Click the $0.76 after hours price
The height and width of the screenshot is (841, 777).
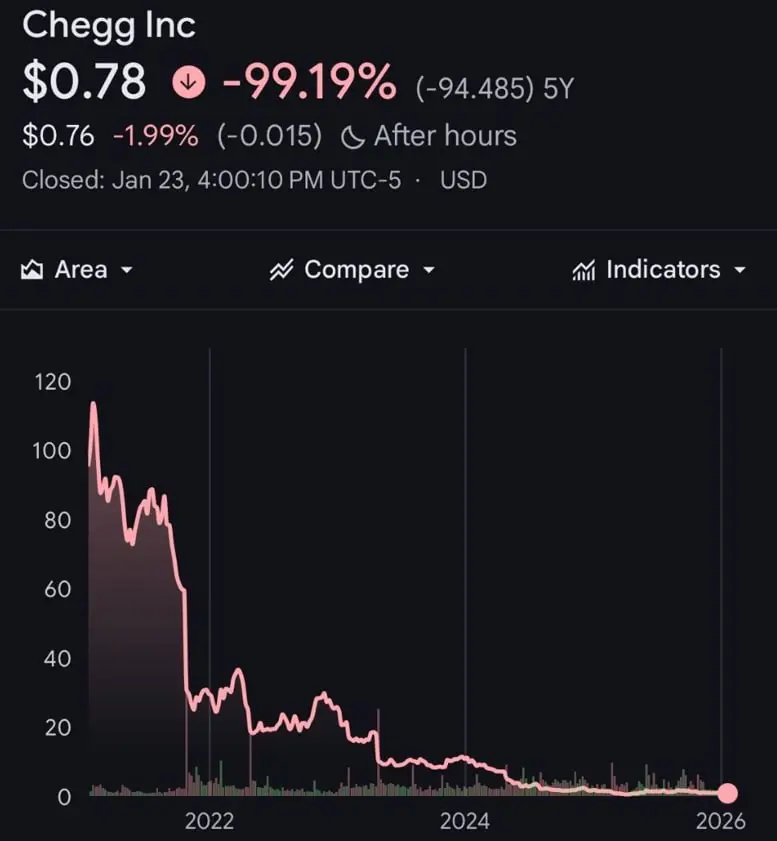58,136
